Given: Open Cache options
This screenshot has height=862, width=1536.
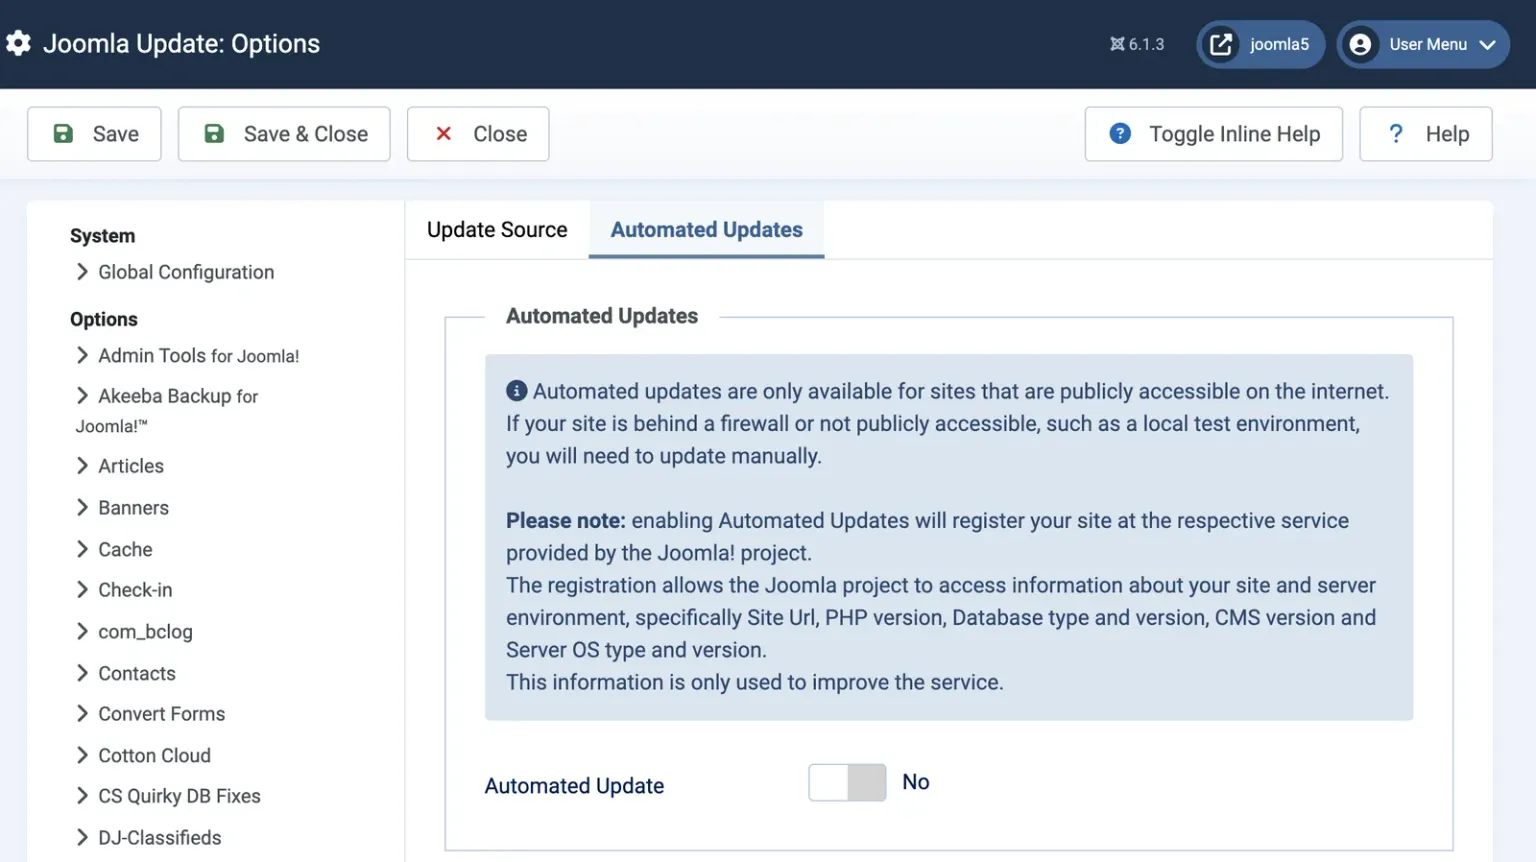Looking at the screenshot, I should coord(125,550).
